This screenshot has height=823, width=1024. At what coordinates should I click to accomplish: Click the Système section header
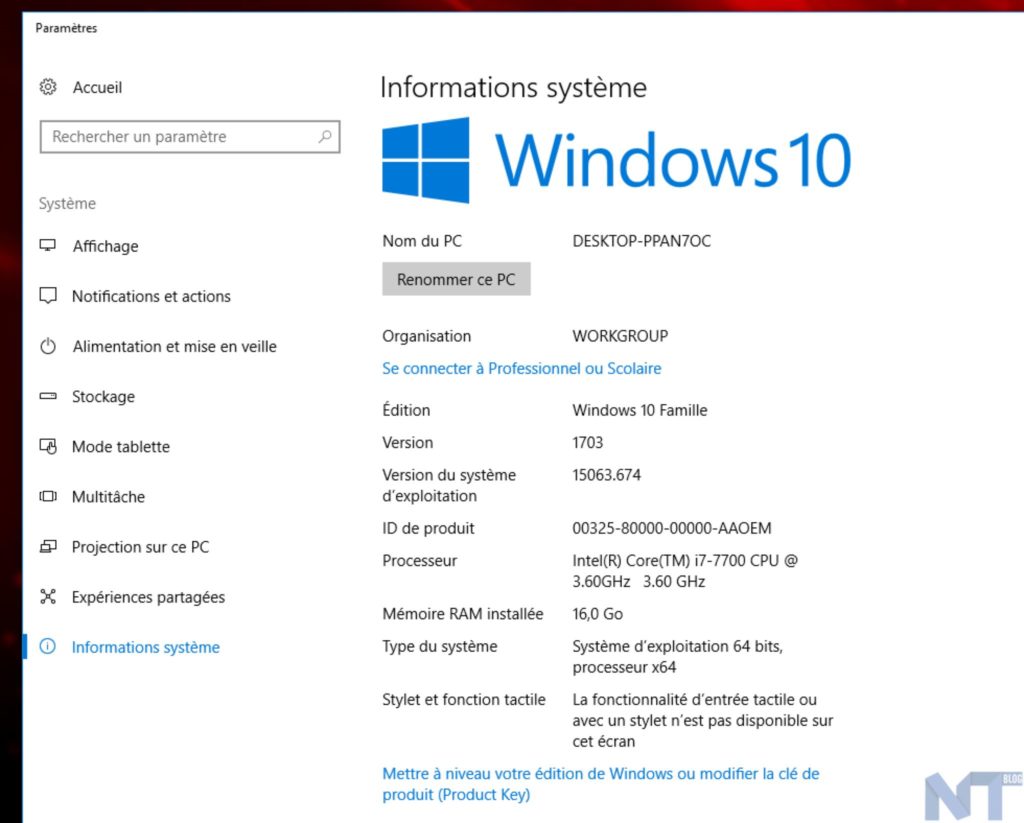point(67,204)
